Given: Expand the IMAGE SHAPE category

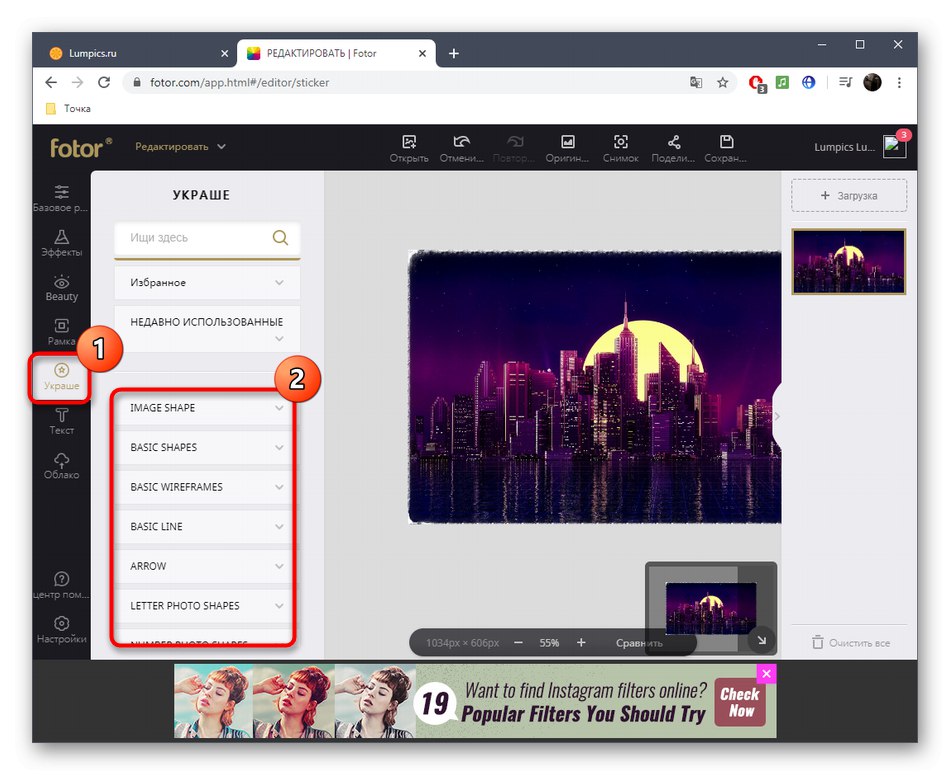Looking at the screenshot, I should (207, 408).
